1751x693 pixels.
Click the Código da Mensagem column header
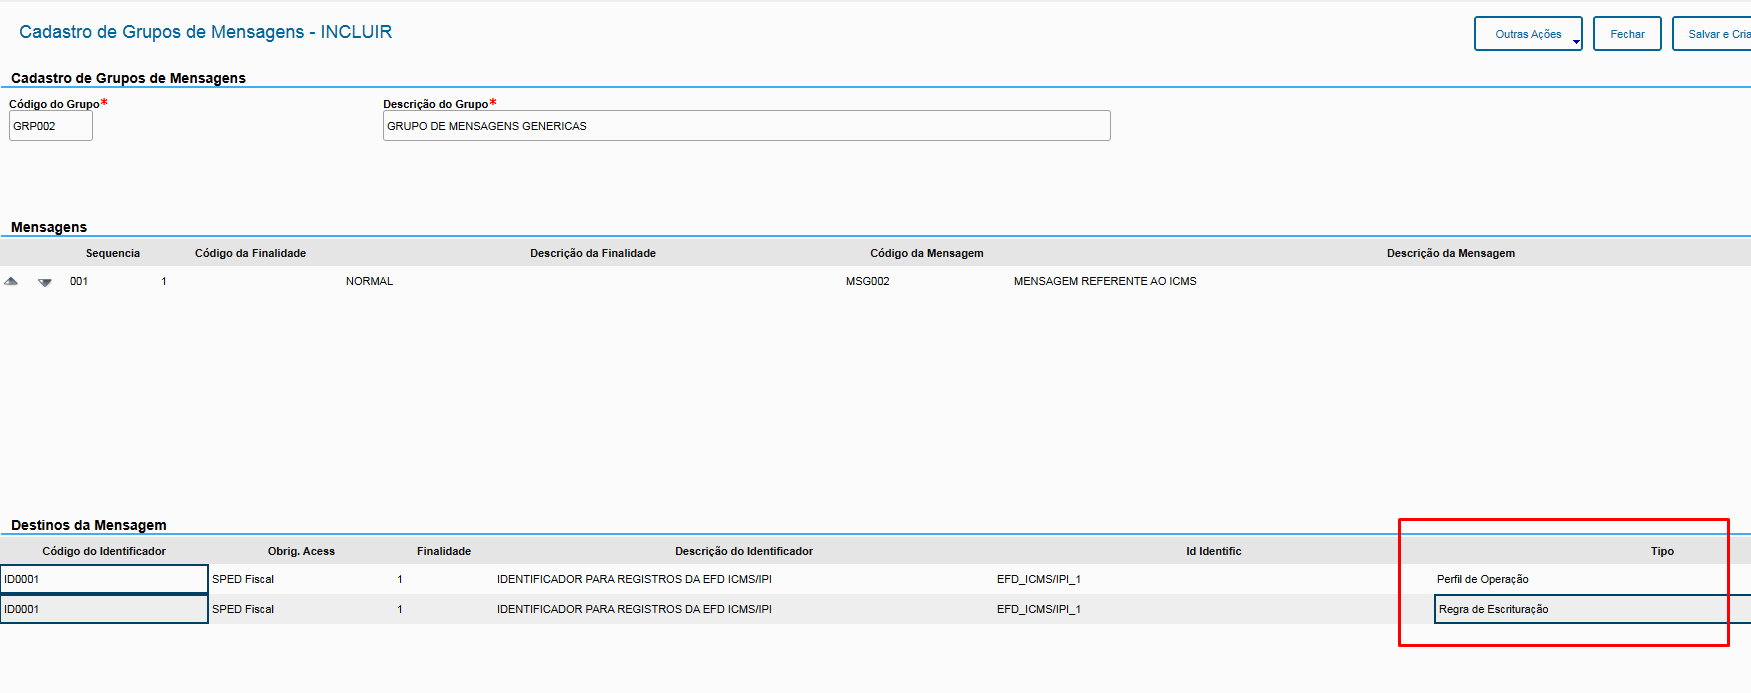click(926, 253)
